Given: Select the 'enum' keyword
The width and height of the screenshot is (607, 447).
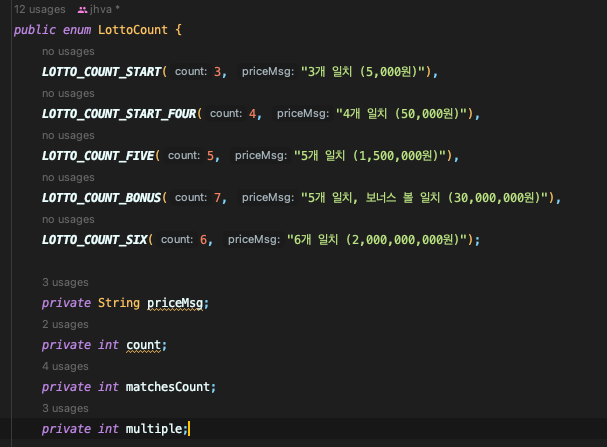Looking at the screenshot, I should (77, 30).
